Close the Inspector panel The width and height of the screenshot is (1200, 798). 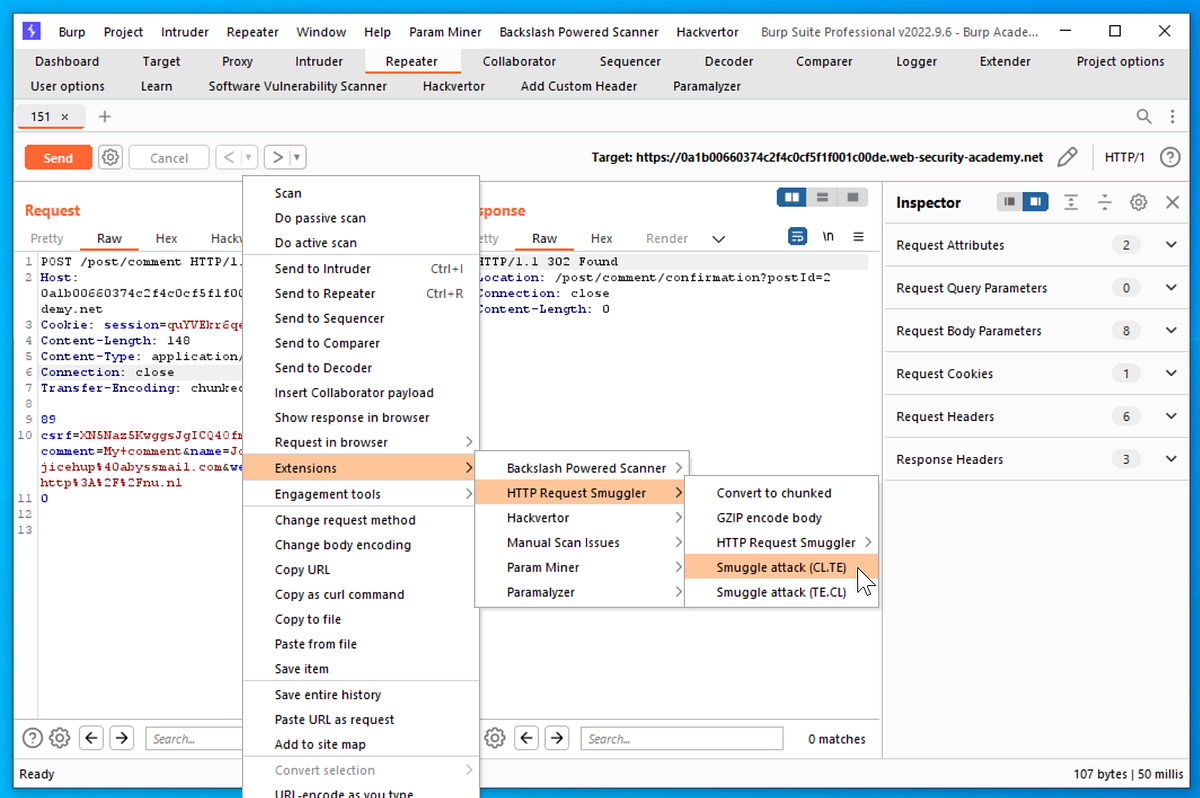[x=1173, y=202]
